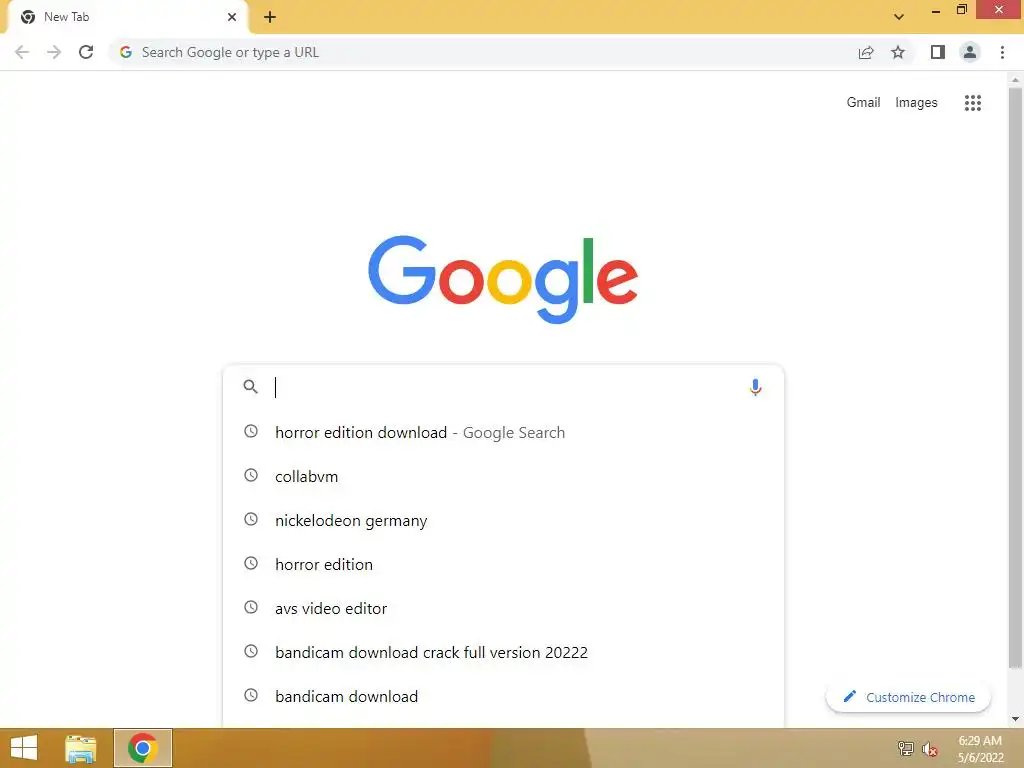1024x768 pixels.
Task: Choose the 'collabvm' suggestion
Action: coord(503,476)
